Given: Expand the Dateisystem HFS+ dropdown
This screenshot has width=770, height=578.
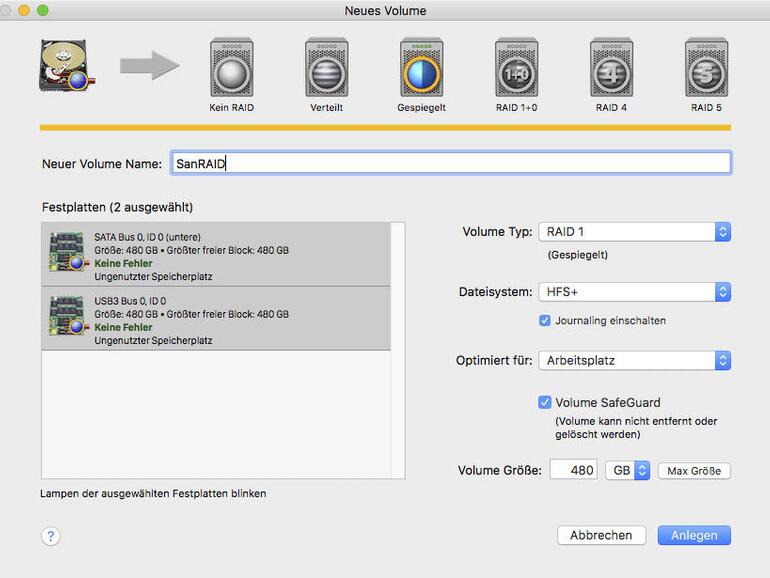Looking at the screenshot, I should point(634,292).
